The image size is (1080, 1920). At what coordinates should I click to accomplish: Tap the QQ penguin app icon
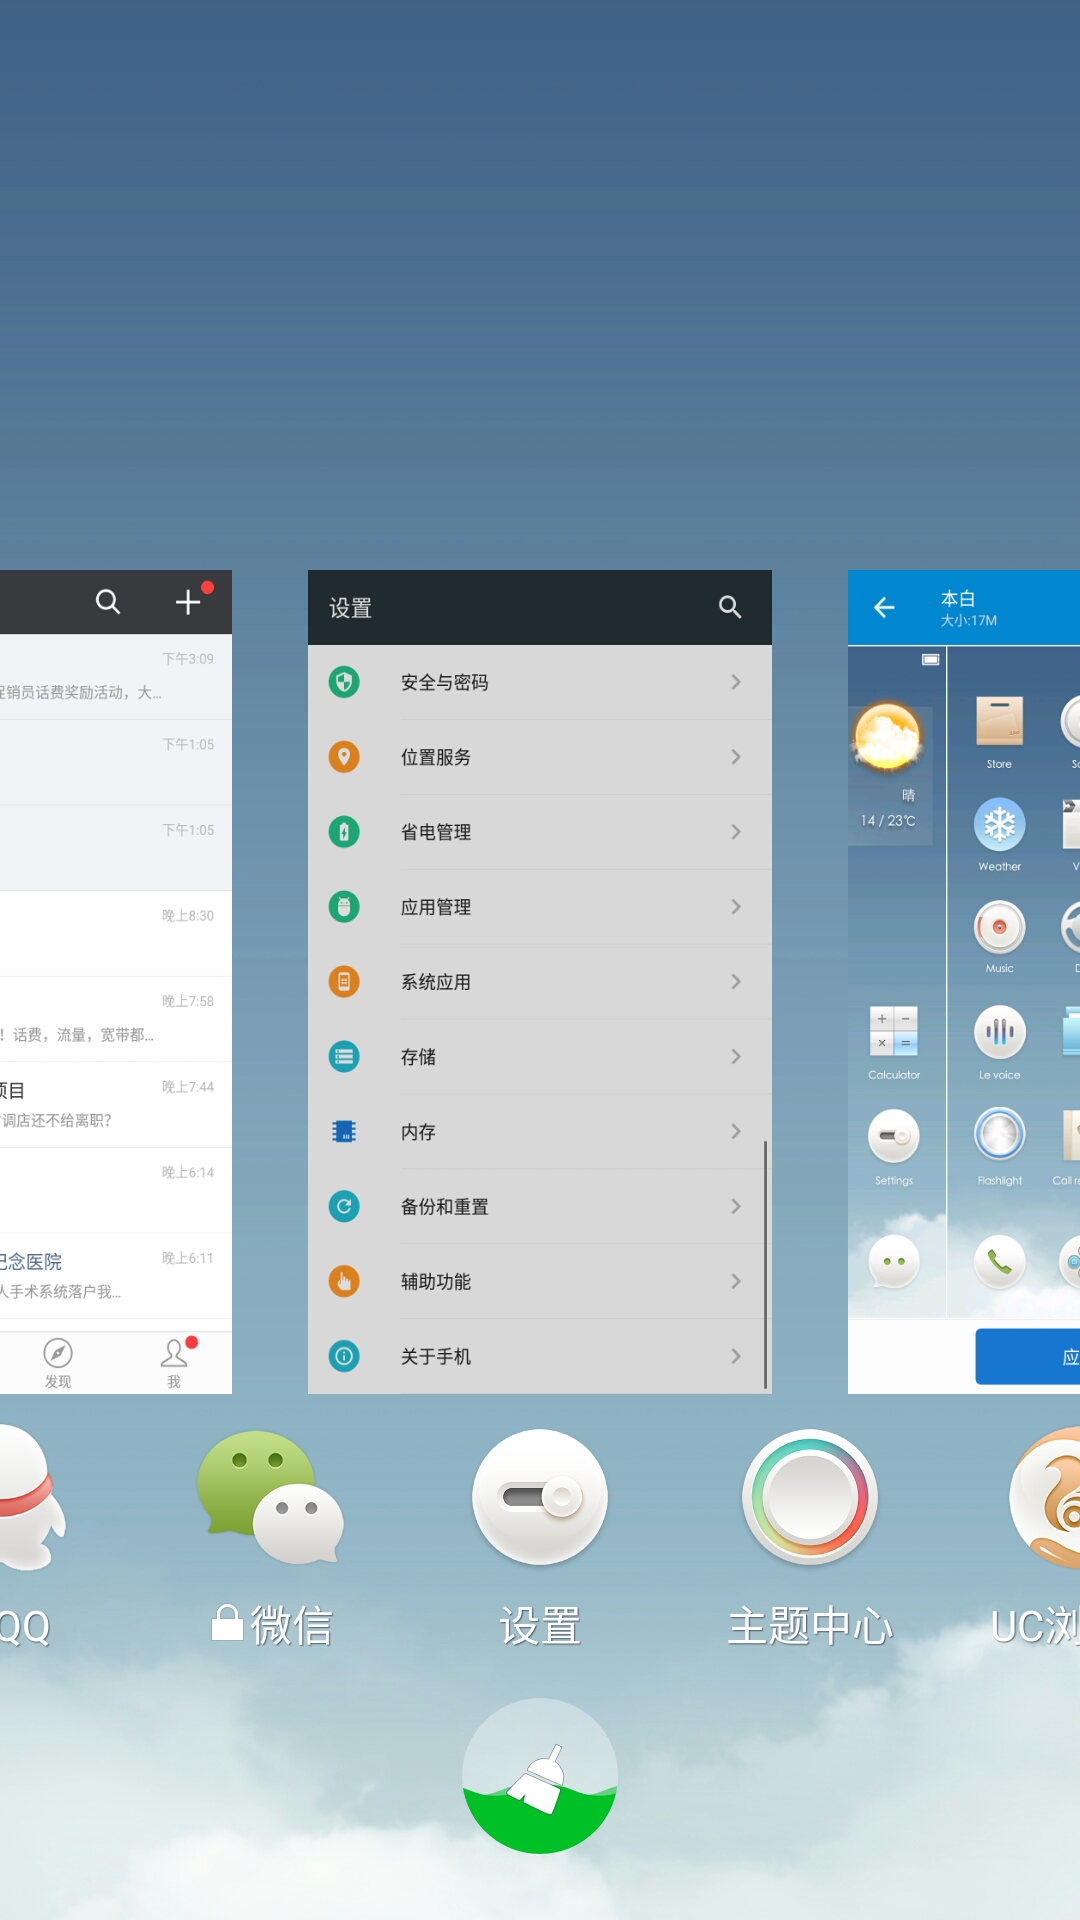tap(25, 1497)
